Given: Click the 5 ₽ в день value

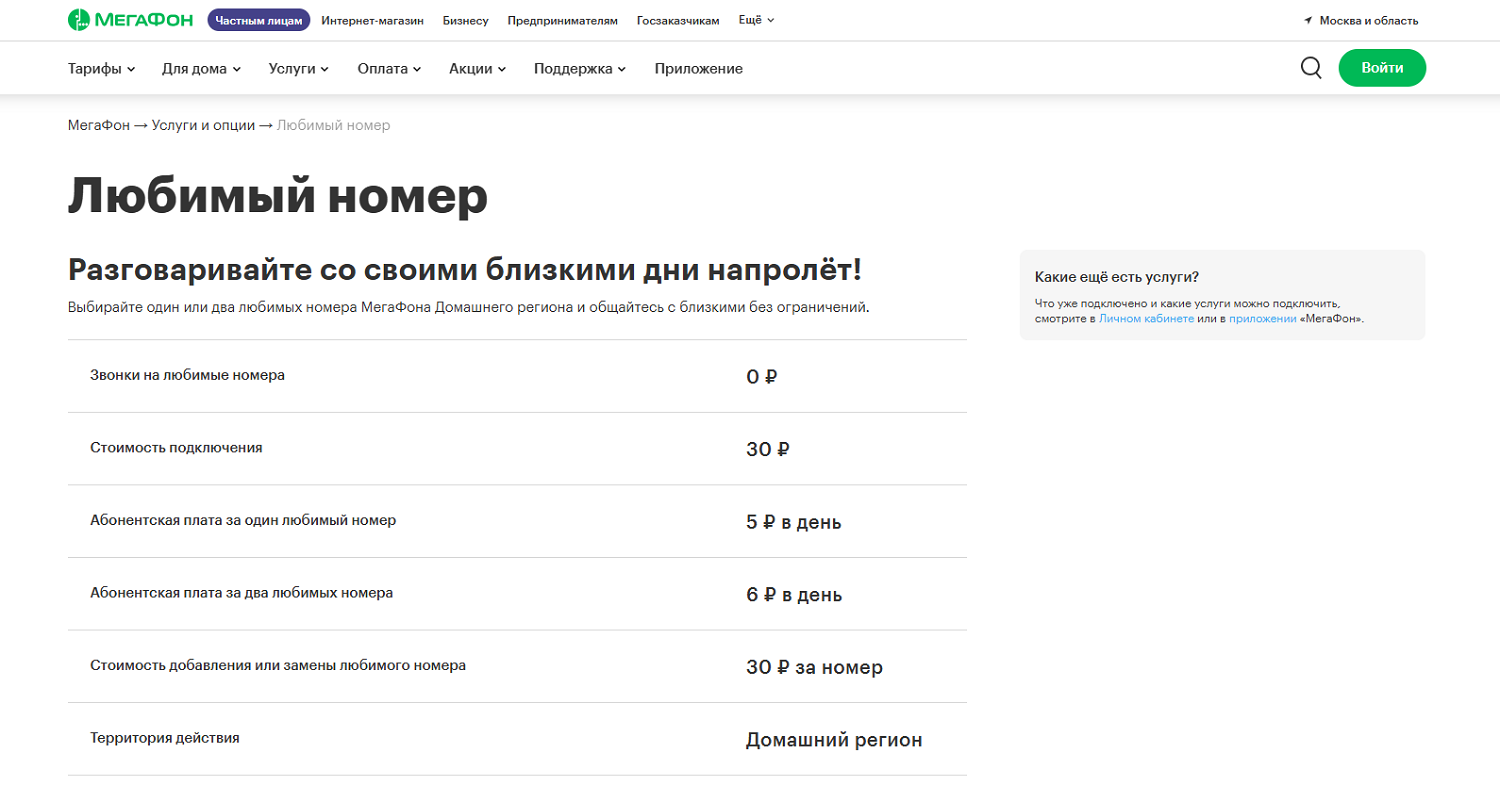Looking at the screenshot, I should click(x=794, y=522).
